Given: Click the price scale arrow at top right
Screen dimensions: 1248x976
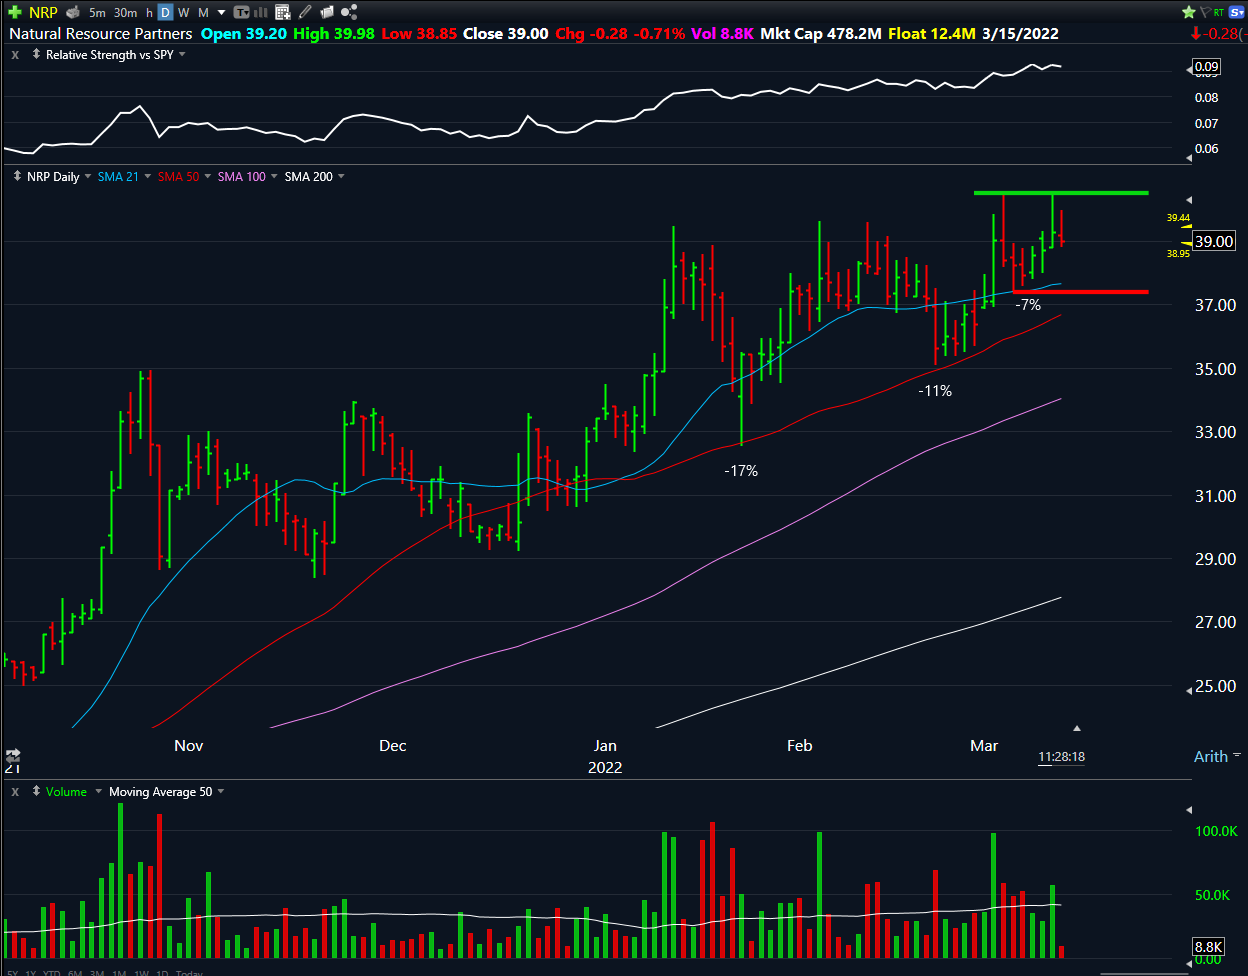Looking at the screenshot, I should coord(1189,199).
